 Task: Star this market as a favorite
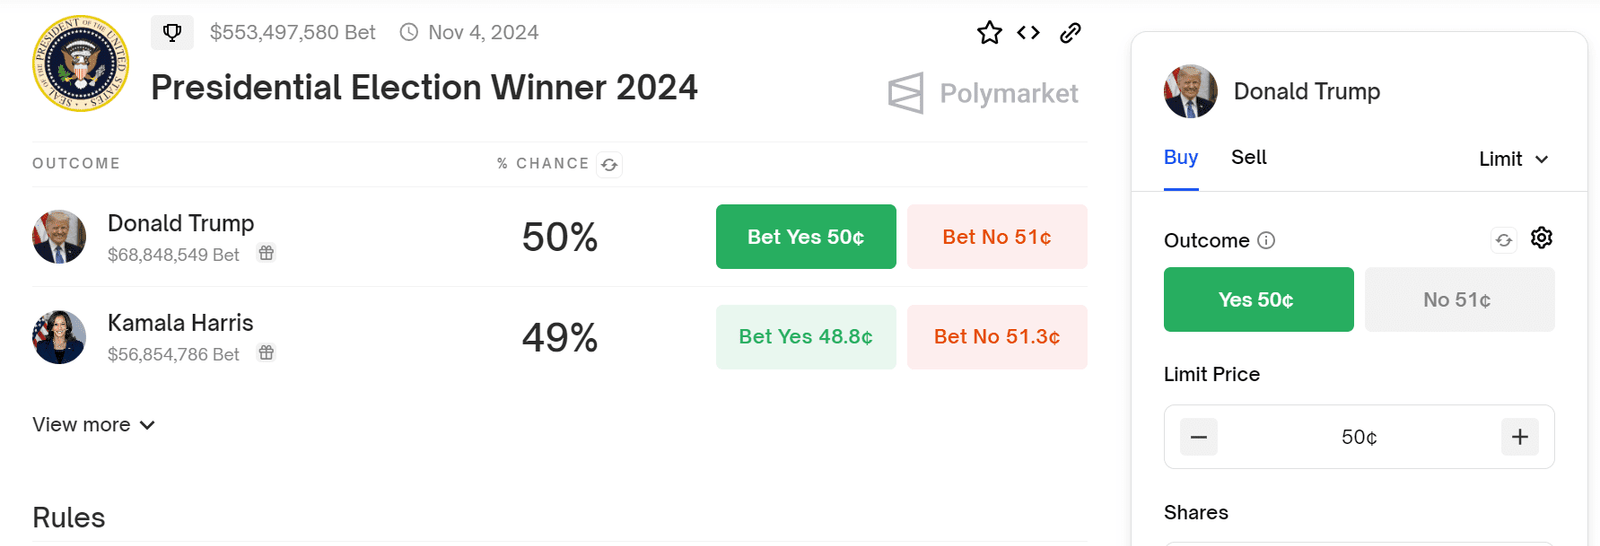click(x=989, y=33)
